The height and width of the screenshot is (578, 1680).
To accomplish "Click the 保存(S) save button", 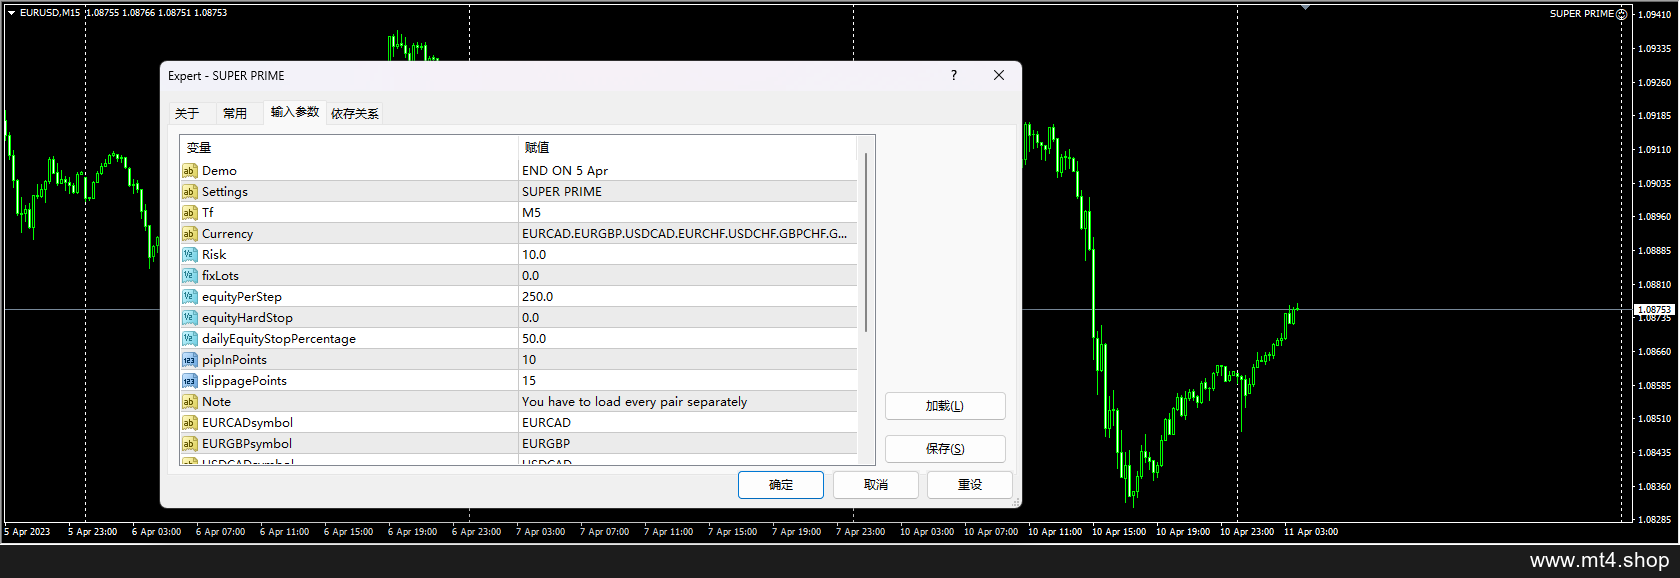I will tap(945, 449).
